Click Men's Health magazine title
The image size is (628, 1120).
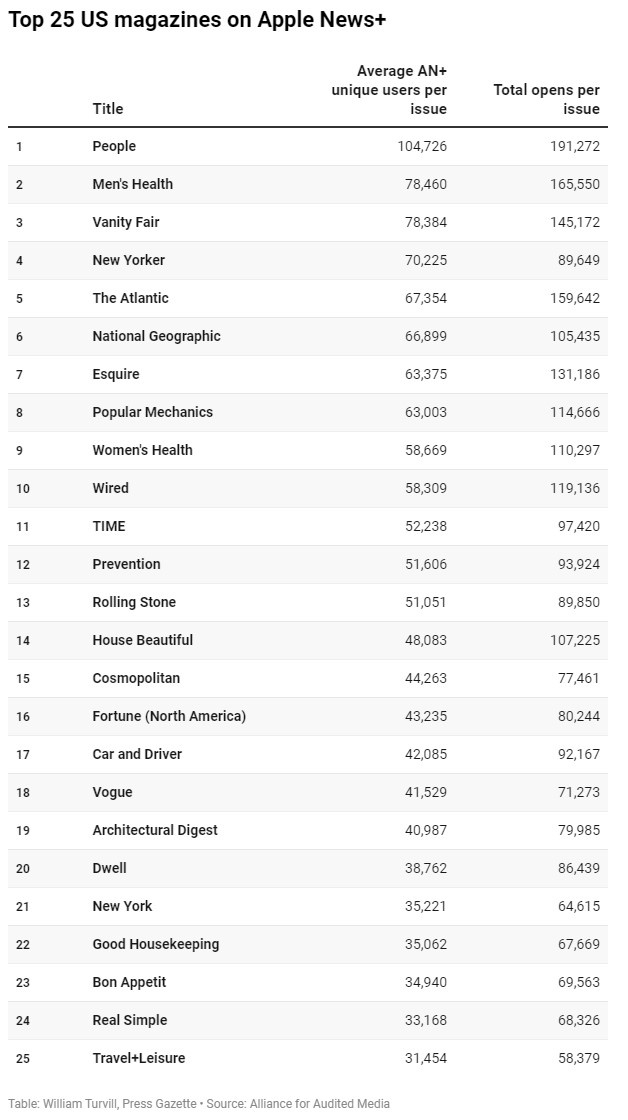click(x=132, y=184)
